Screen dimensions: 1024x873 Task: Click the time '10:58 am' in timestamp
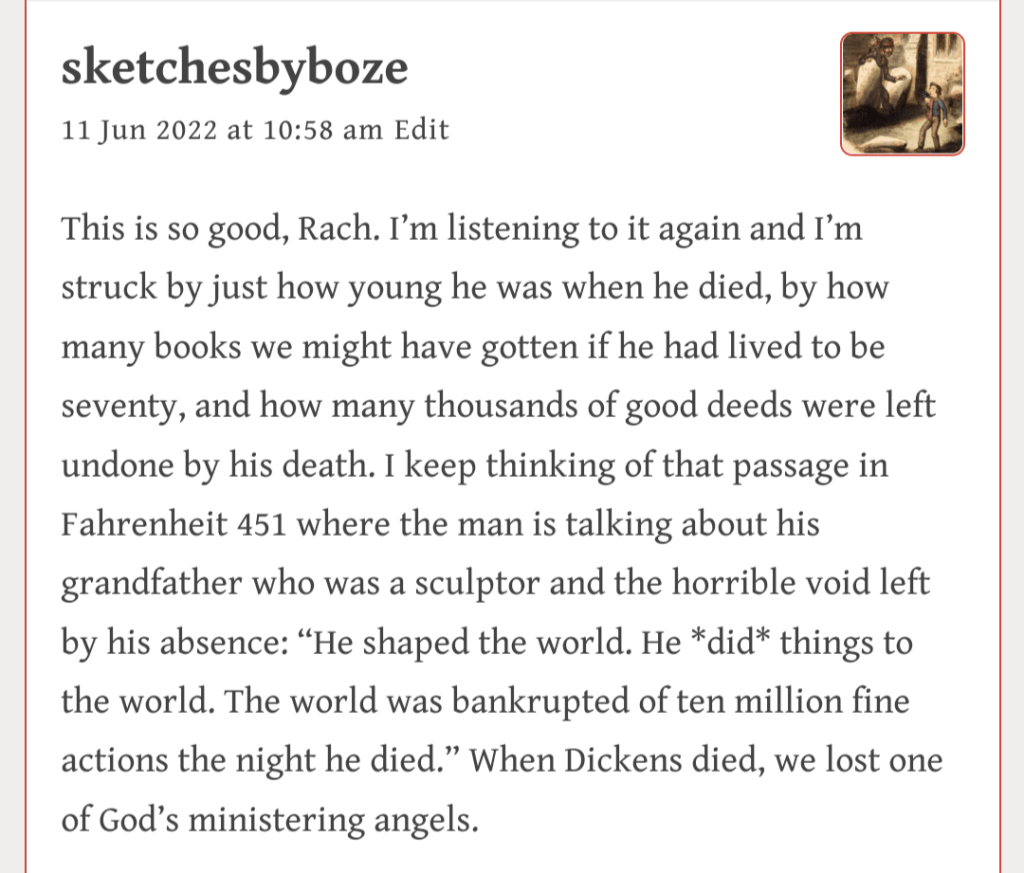[x=323, y=130]
